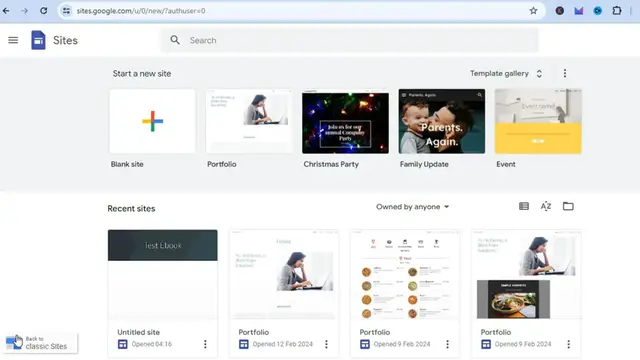Click the Christmas Party label
The image size is (640, 360).
tap(331, 164)
